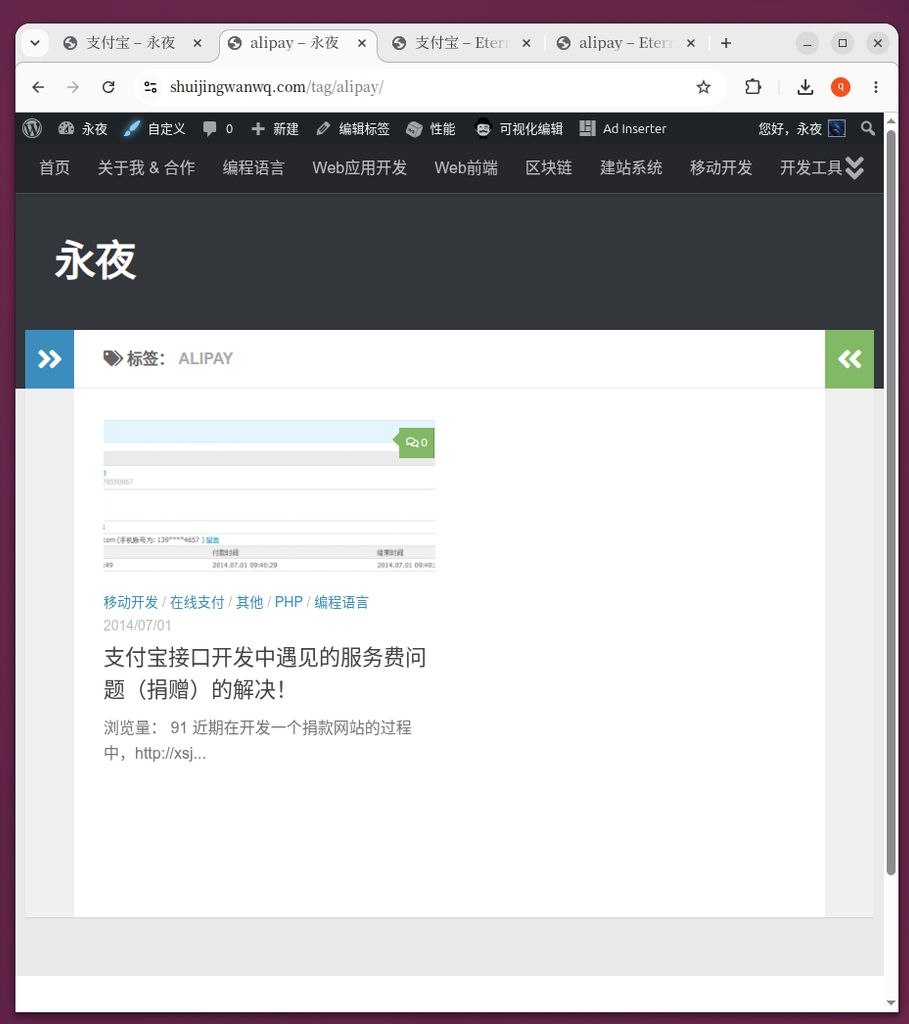Open the 新建 new content menu
The image size is (909, 1024).
[275, 129]
